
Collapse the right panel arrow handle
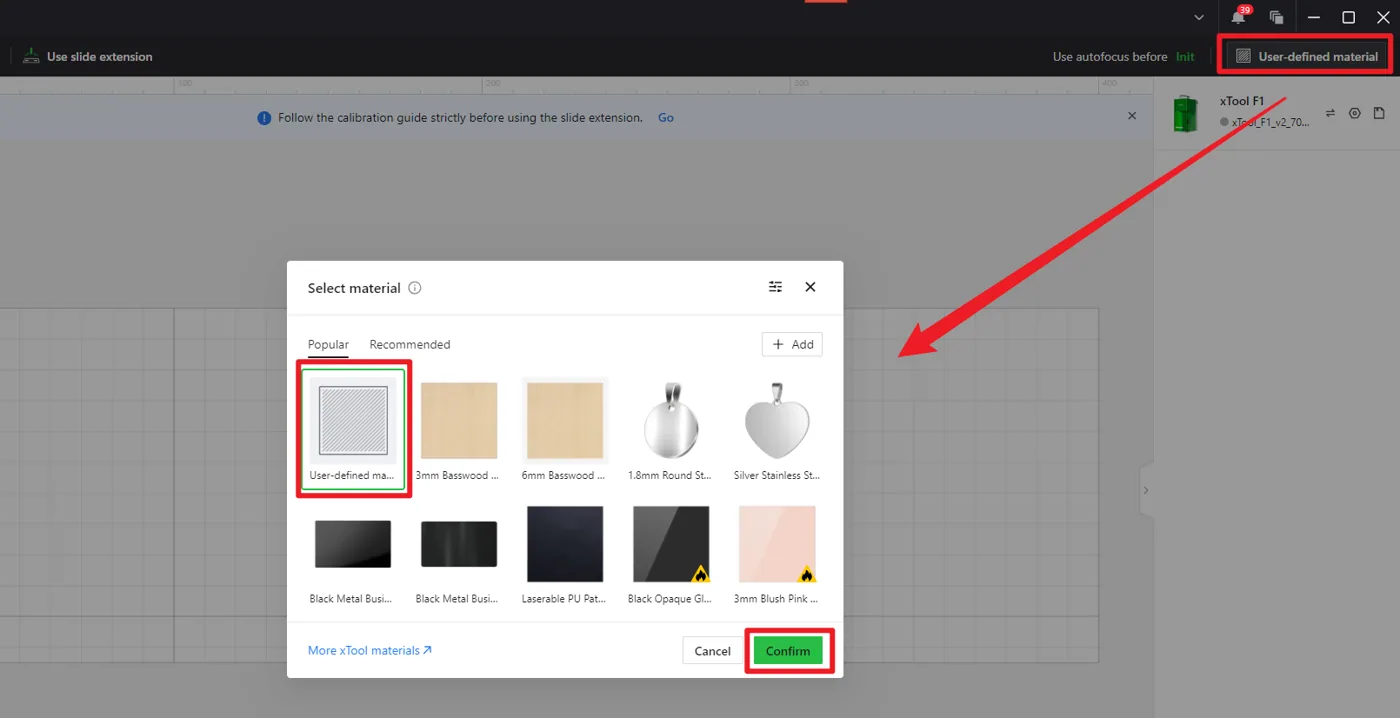coord(1146,490)
